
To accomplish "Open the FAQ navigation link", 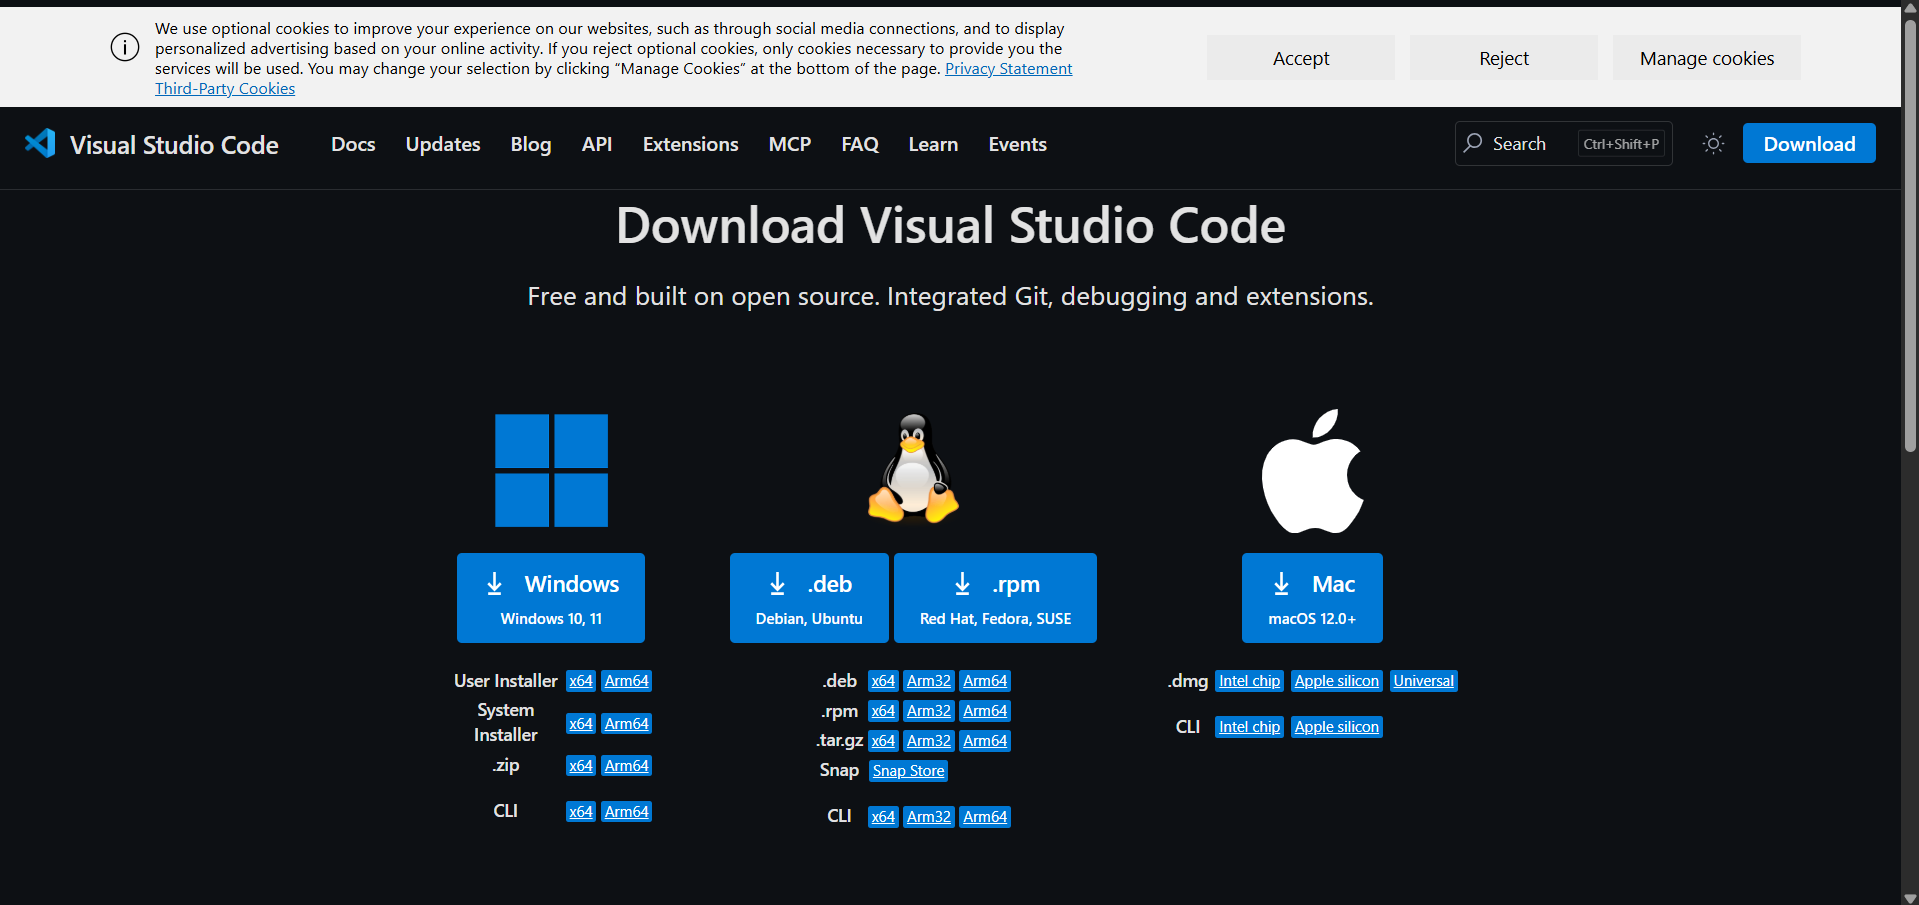I will pos(860,144).
